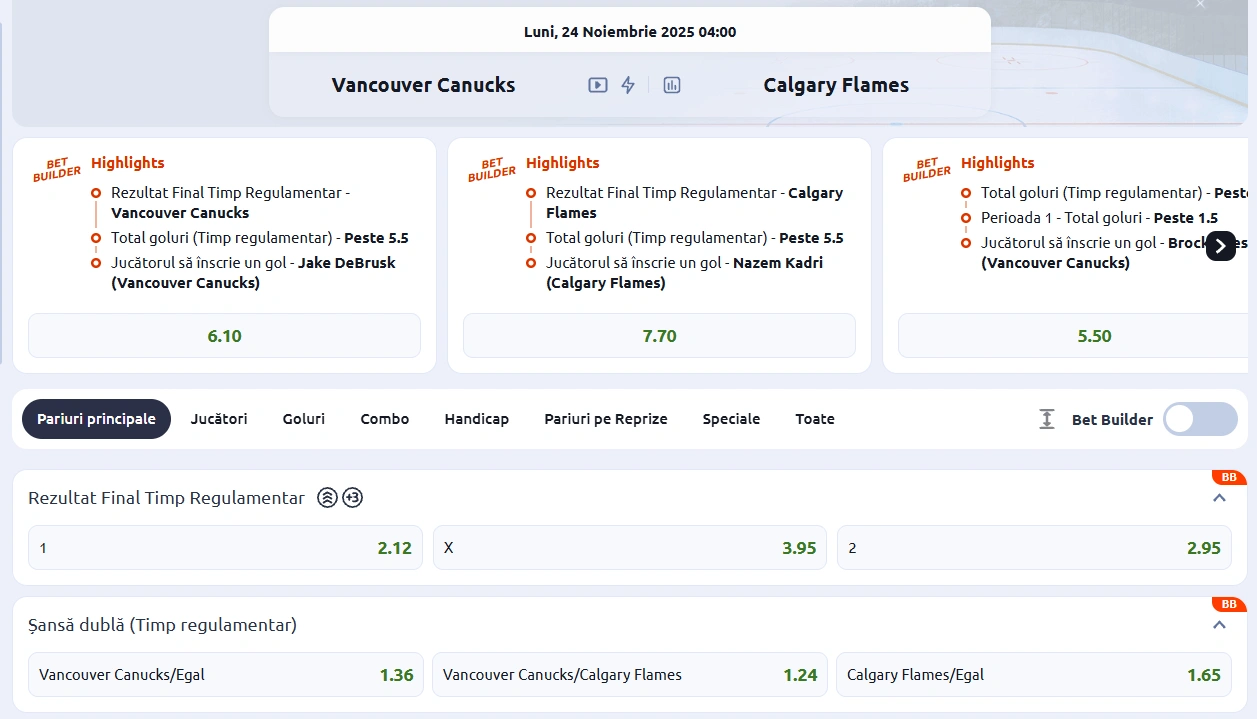Select the lightning live tracker icon
Viewport: 1257px width, 719px height.
click(x=627, y=85)
